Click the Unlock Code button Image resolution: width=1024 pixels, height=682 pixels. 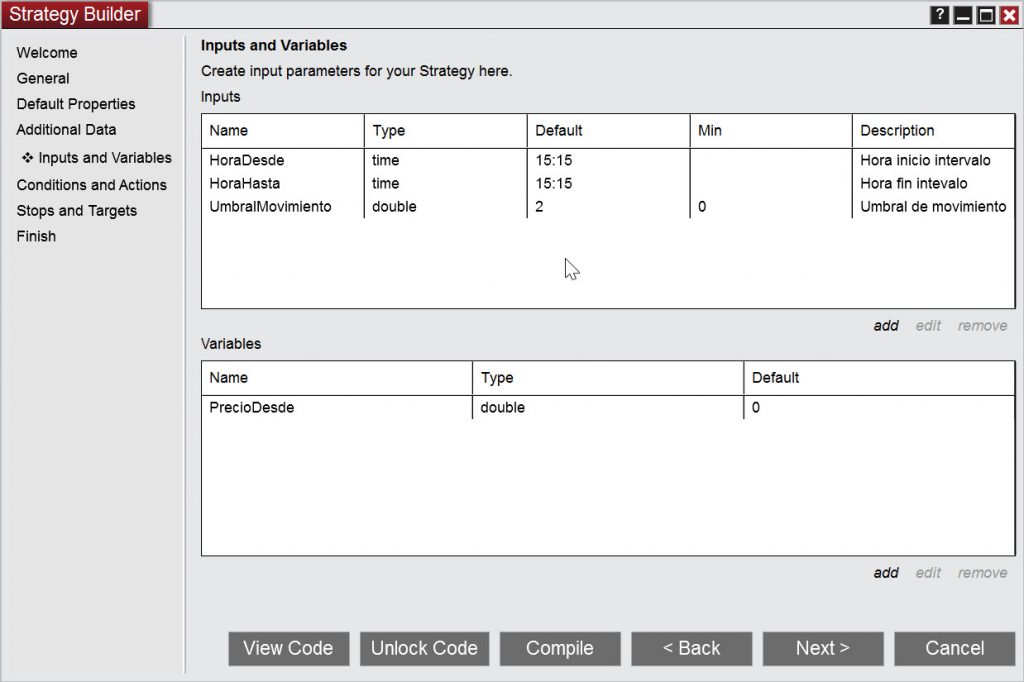[x=424, y=648]
